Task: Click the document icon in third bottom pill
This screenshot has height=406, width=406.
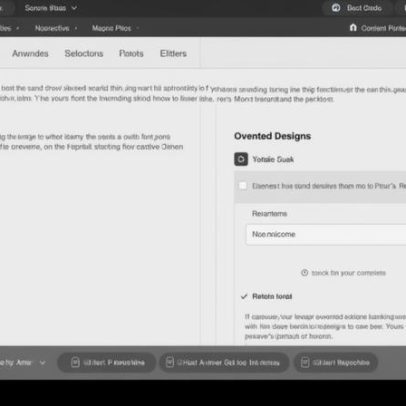Action: [305, 362]
